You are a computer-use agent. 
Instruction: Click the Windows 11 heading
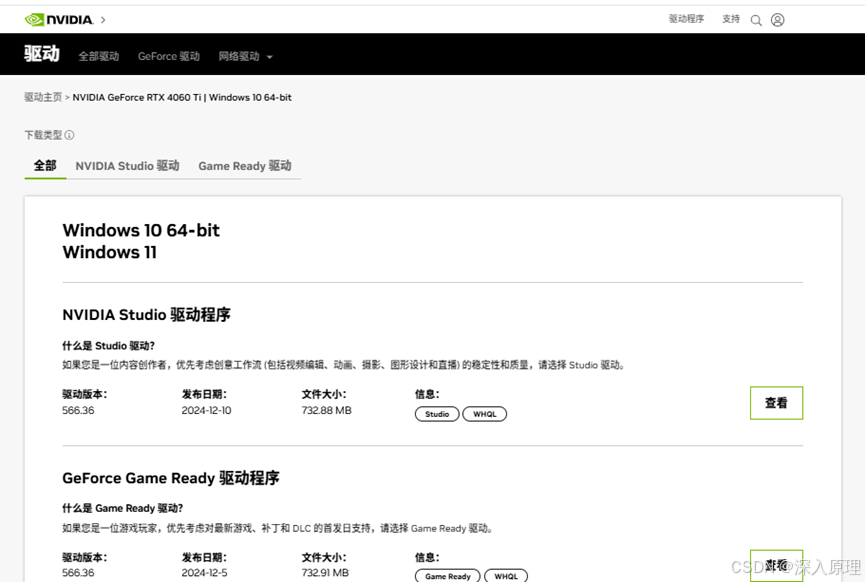click(110, 252)
